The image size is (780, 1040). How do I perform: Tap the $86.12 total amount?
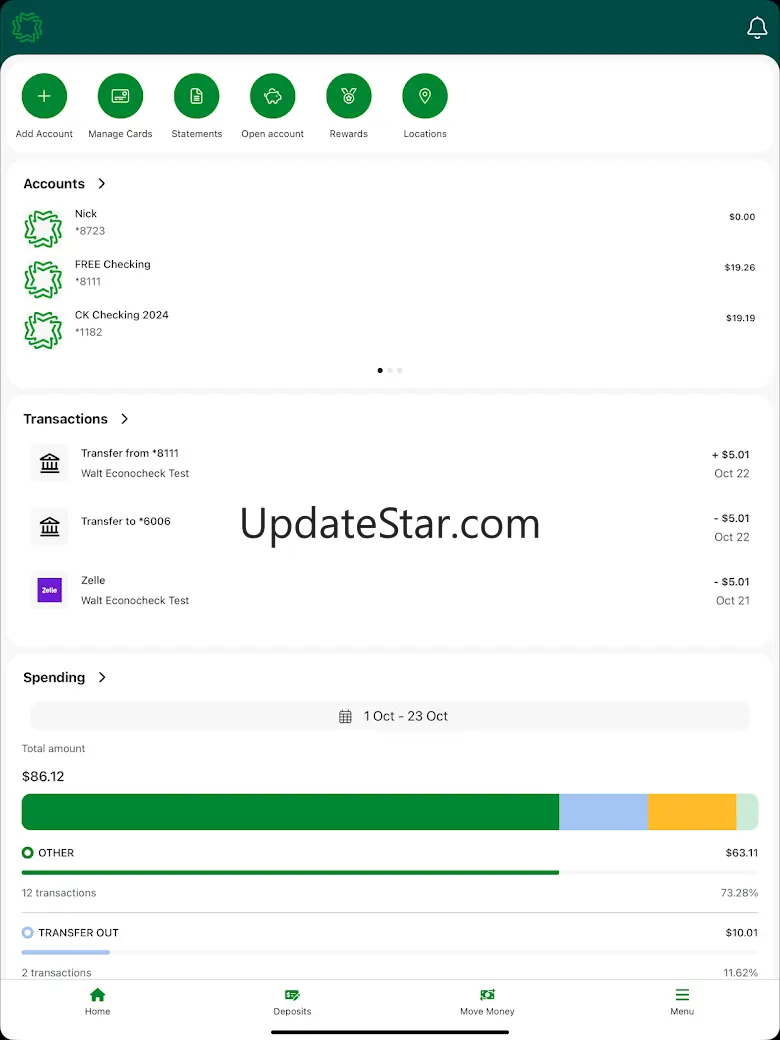(43, 776)
